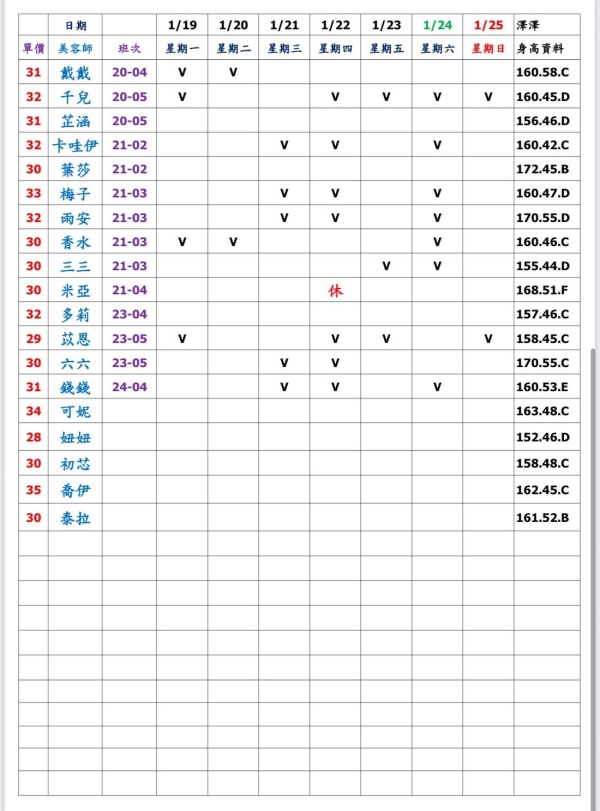Click the 單價 header cell

pos(33,48)
